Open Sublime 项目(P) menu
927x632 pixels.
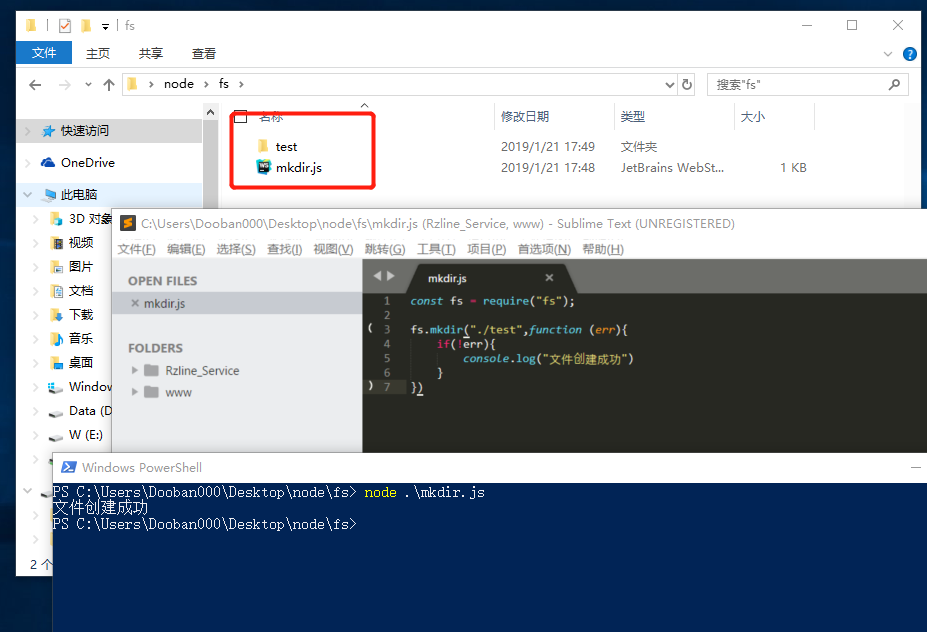(487, 249)
